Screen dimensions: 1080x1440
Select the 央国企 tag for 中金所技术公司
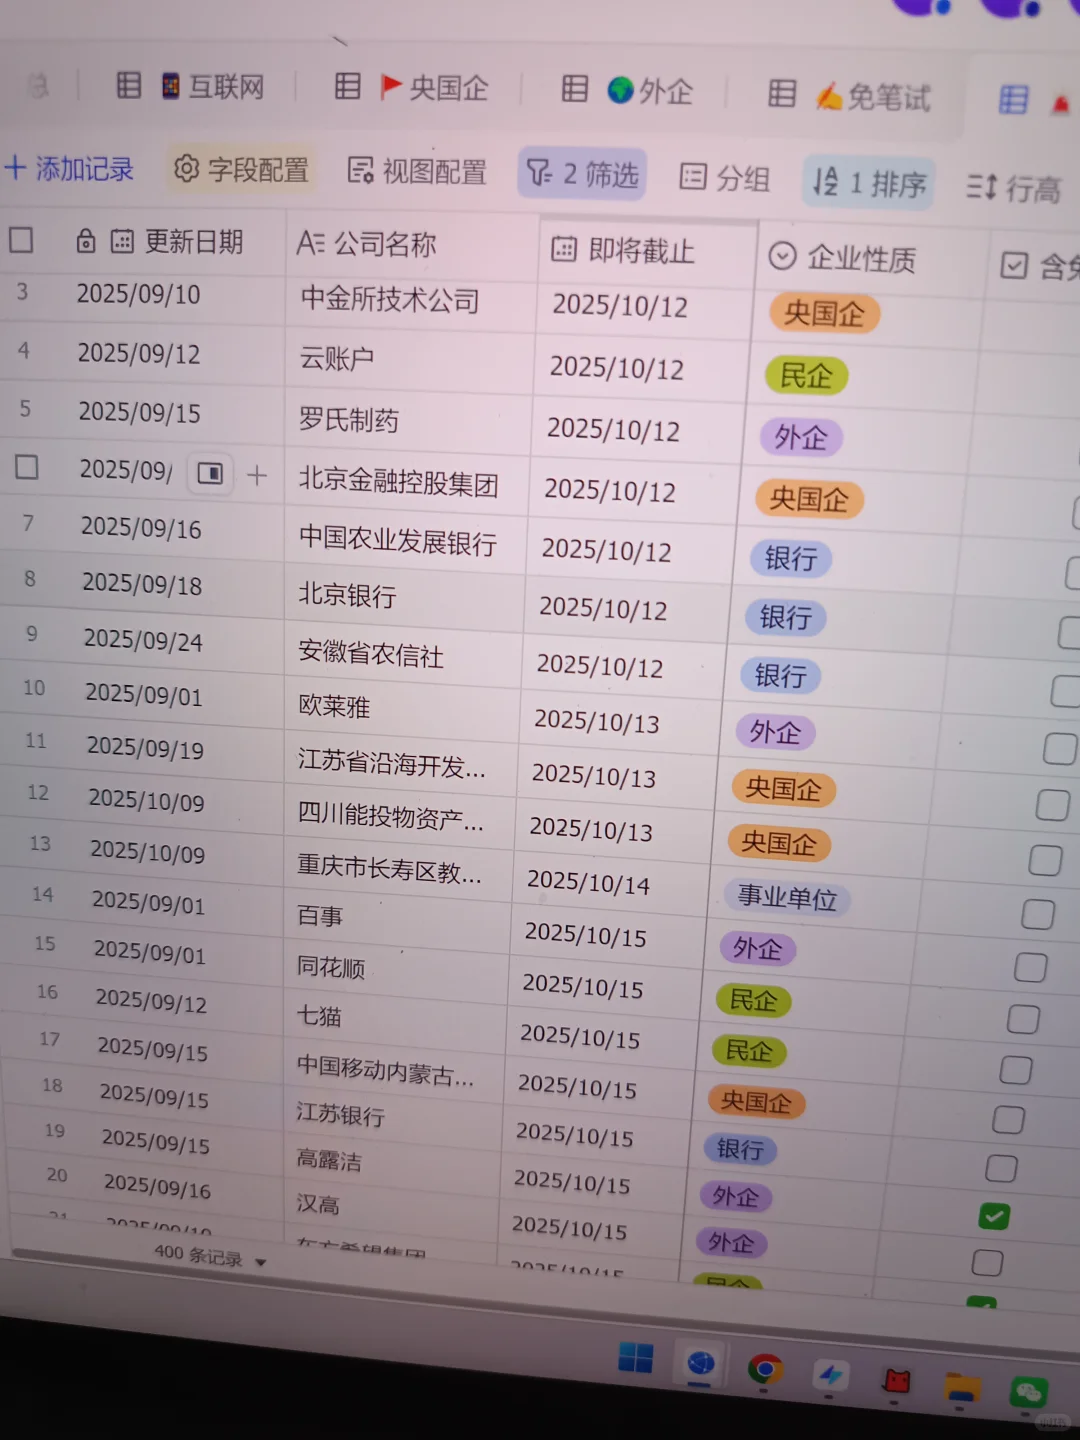click(824, 313)
